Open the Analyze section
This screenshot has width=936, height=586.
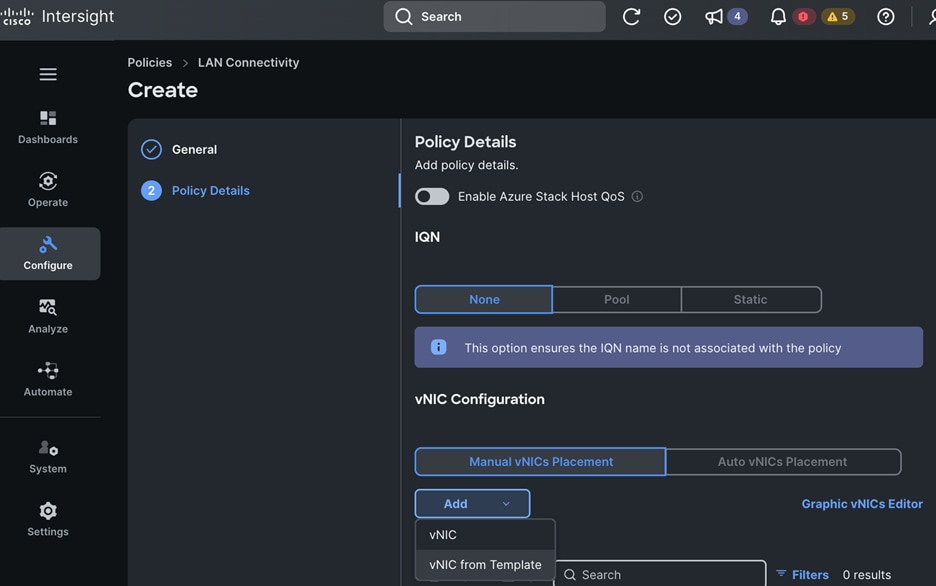(x=48, y=316)
